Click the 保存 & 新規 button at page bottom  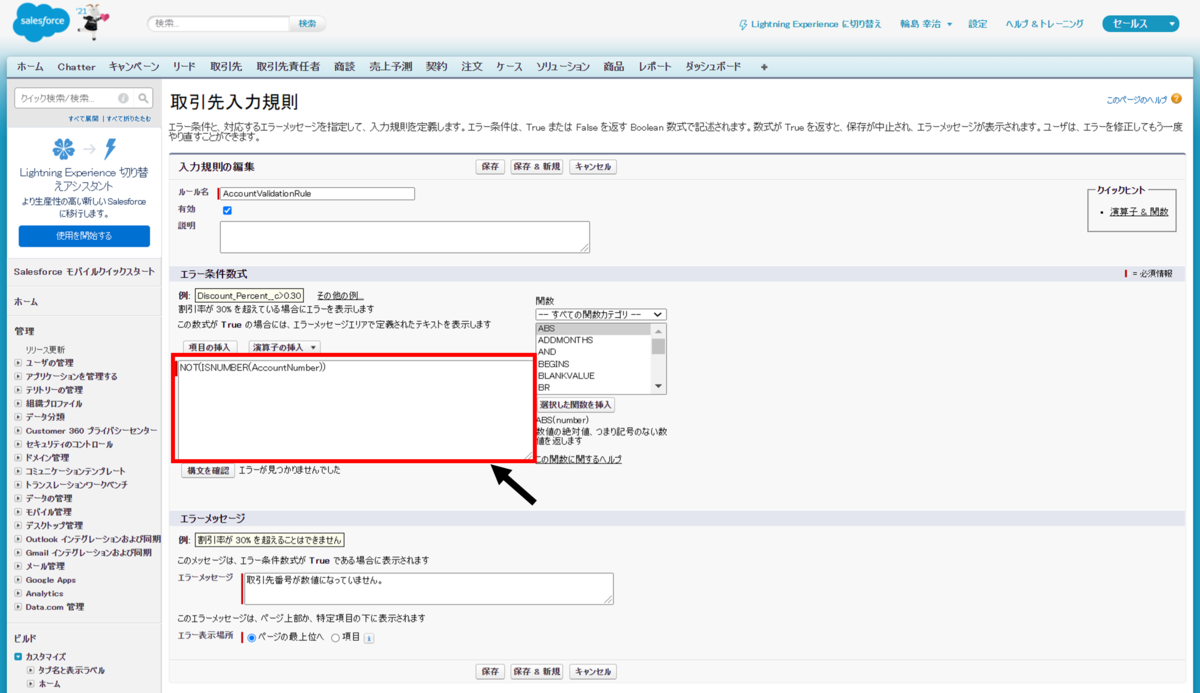[537, 672]
